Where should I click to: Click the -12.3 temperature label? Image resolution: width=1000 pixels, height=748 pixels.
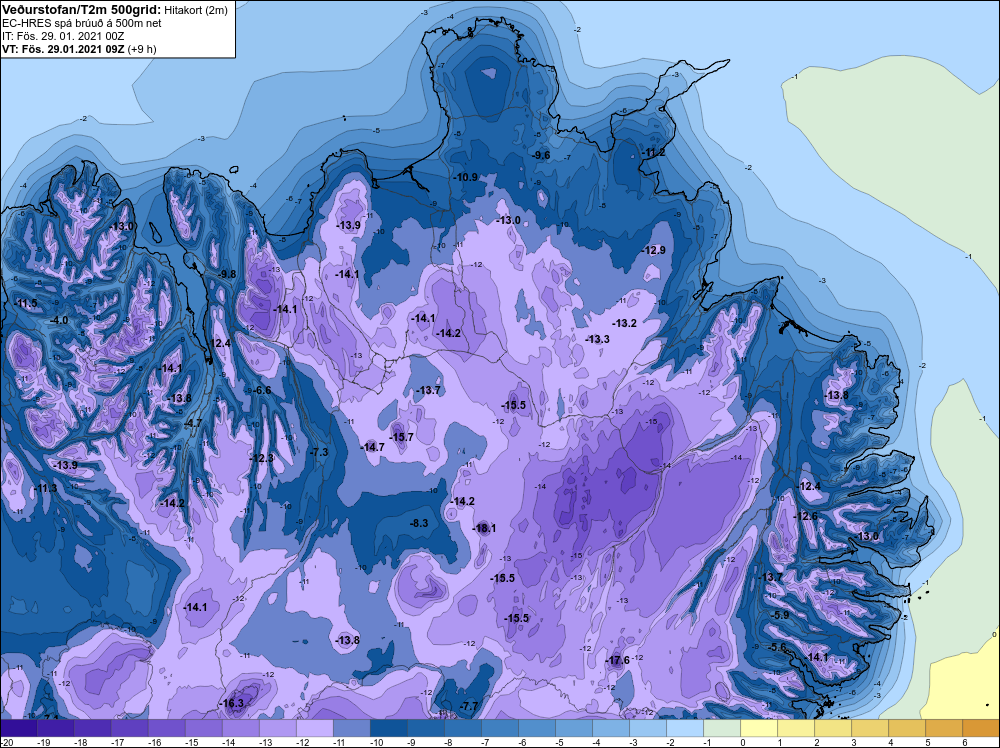point(261,458)
